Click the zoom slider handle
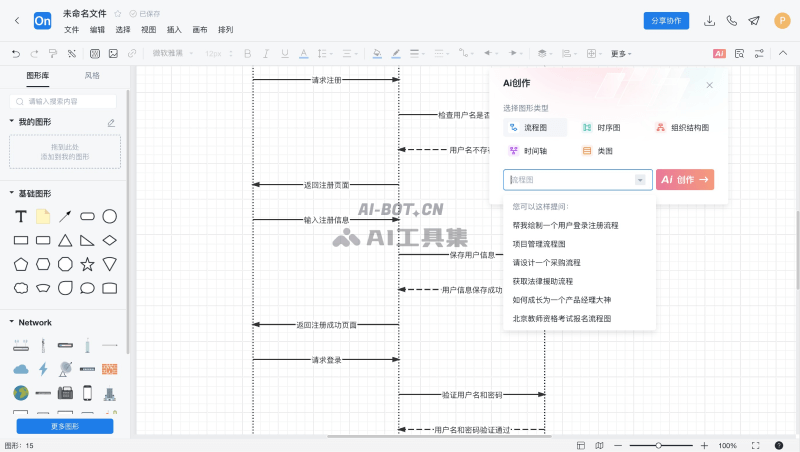This screenshot has width=800, height=452. pyautogui.click(x=659, y=445)
